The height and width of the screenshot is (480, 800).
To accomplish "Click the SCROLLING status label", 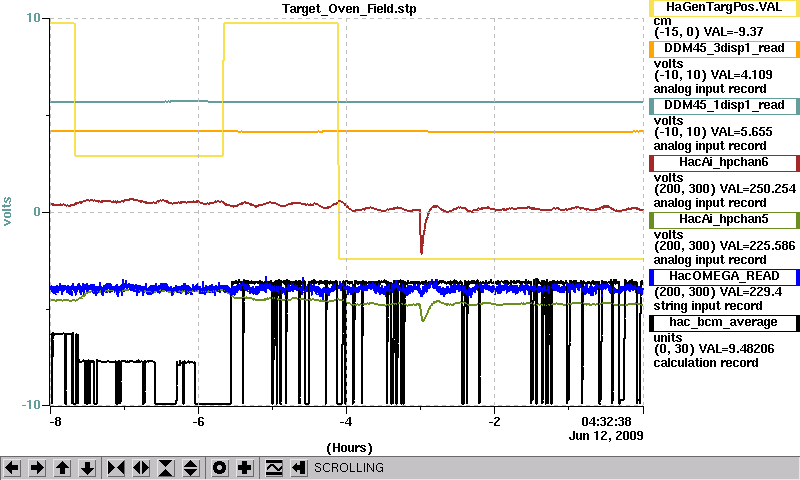I will pyautogui.click(x=348, y=468).
